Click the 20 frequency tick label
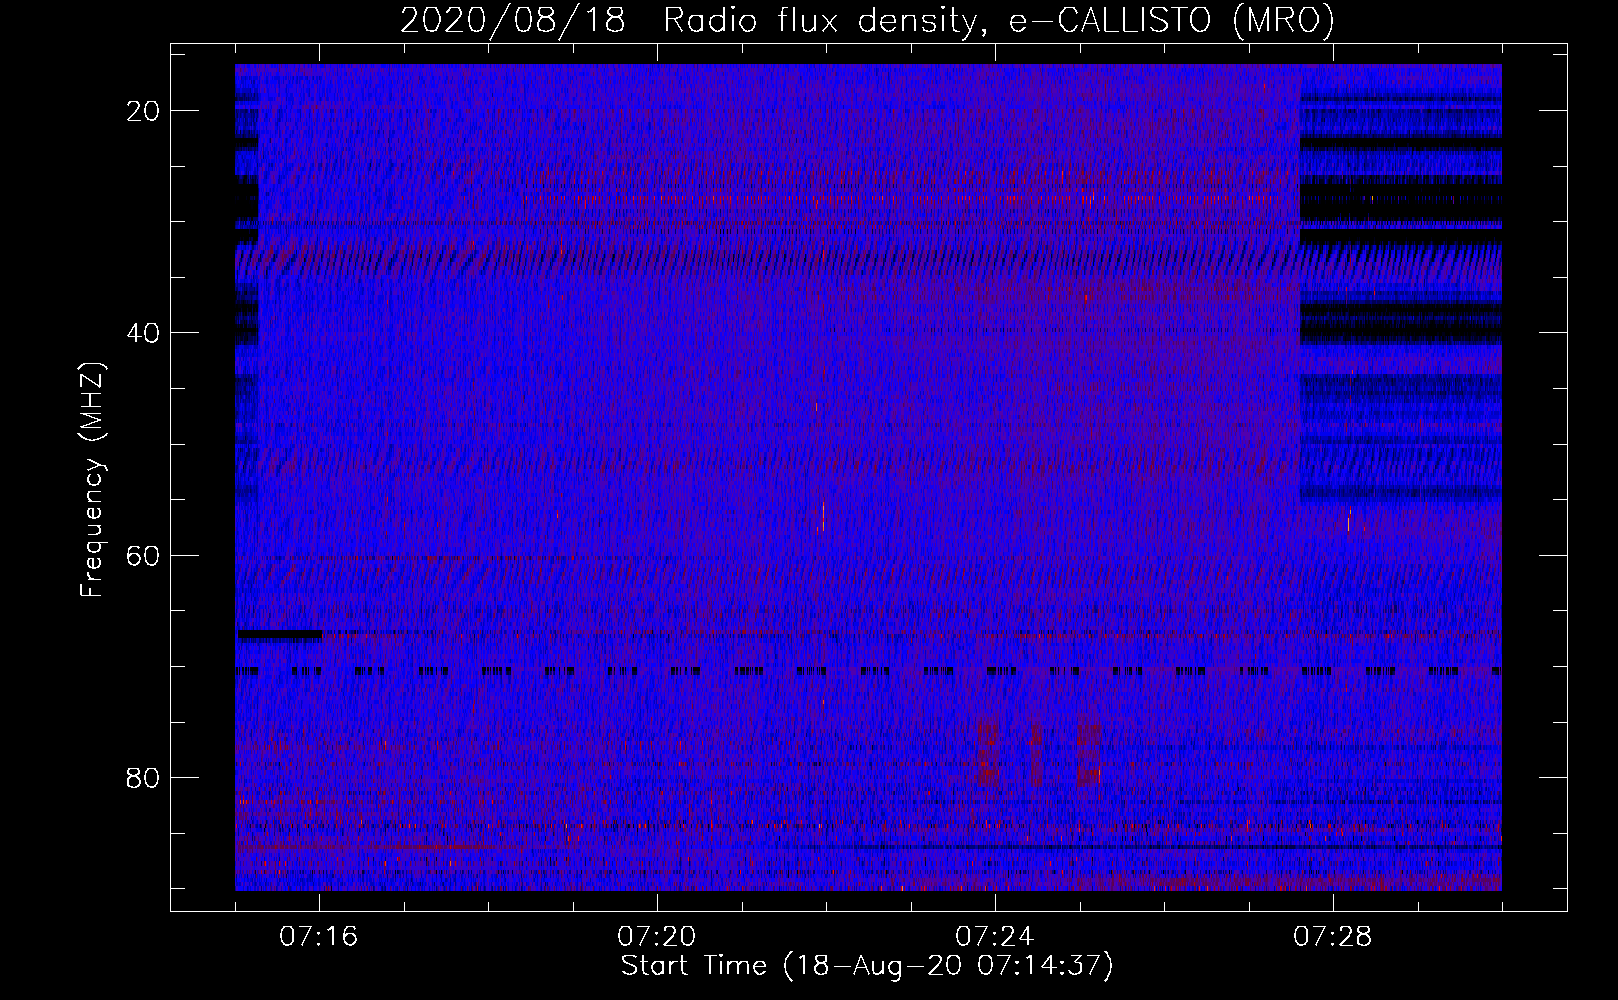 (144, 111)
